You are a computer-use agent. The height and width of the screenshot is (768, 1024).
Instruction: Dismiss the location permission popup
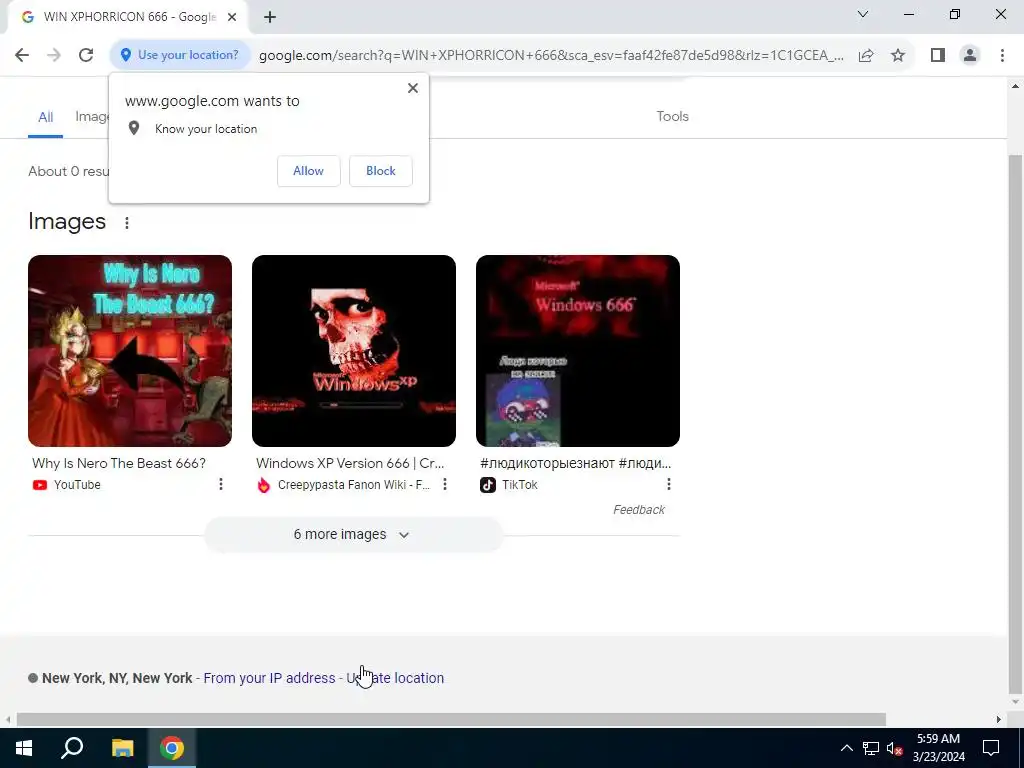413,88
